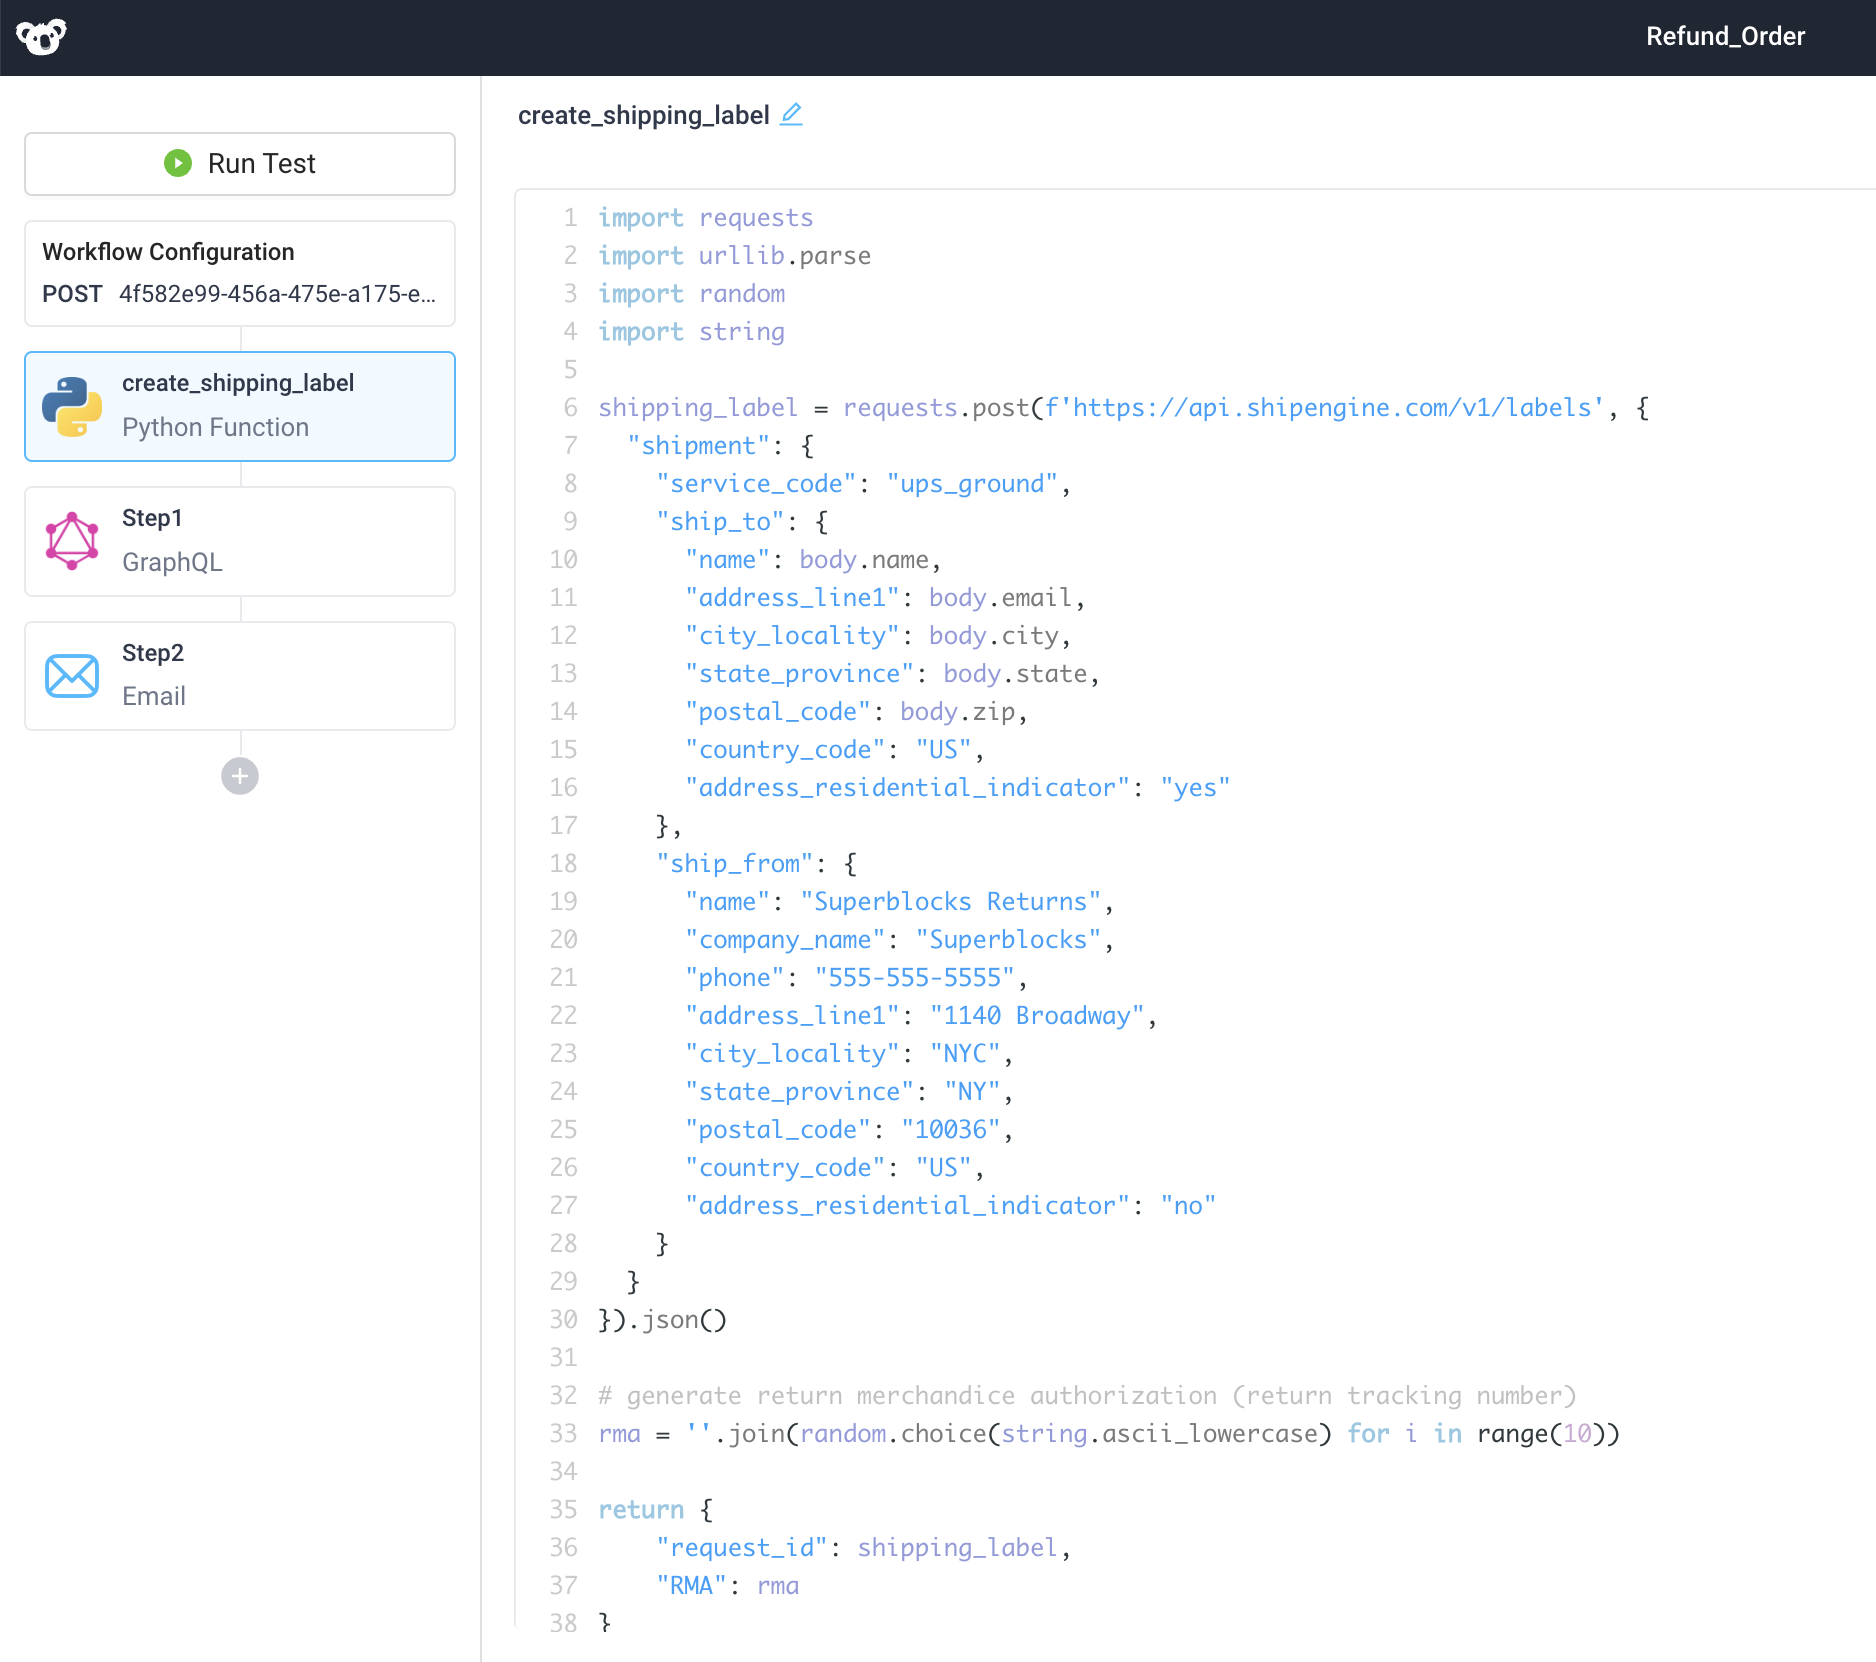1876x1662 pixels.
Task: Click the POST endpoint URL text
Action: [x=277, y=294]
